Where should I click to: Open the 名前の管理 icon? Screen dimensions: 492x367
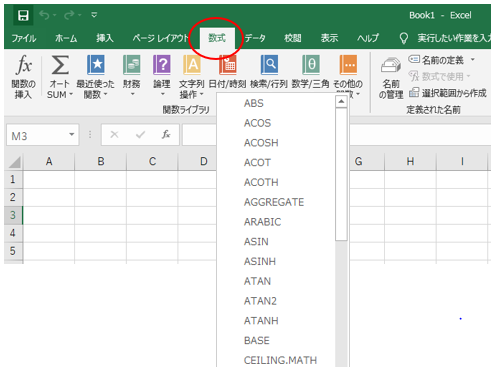pos(391,65)
